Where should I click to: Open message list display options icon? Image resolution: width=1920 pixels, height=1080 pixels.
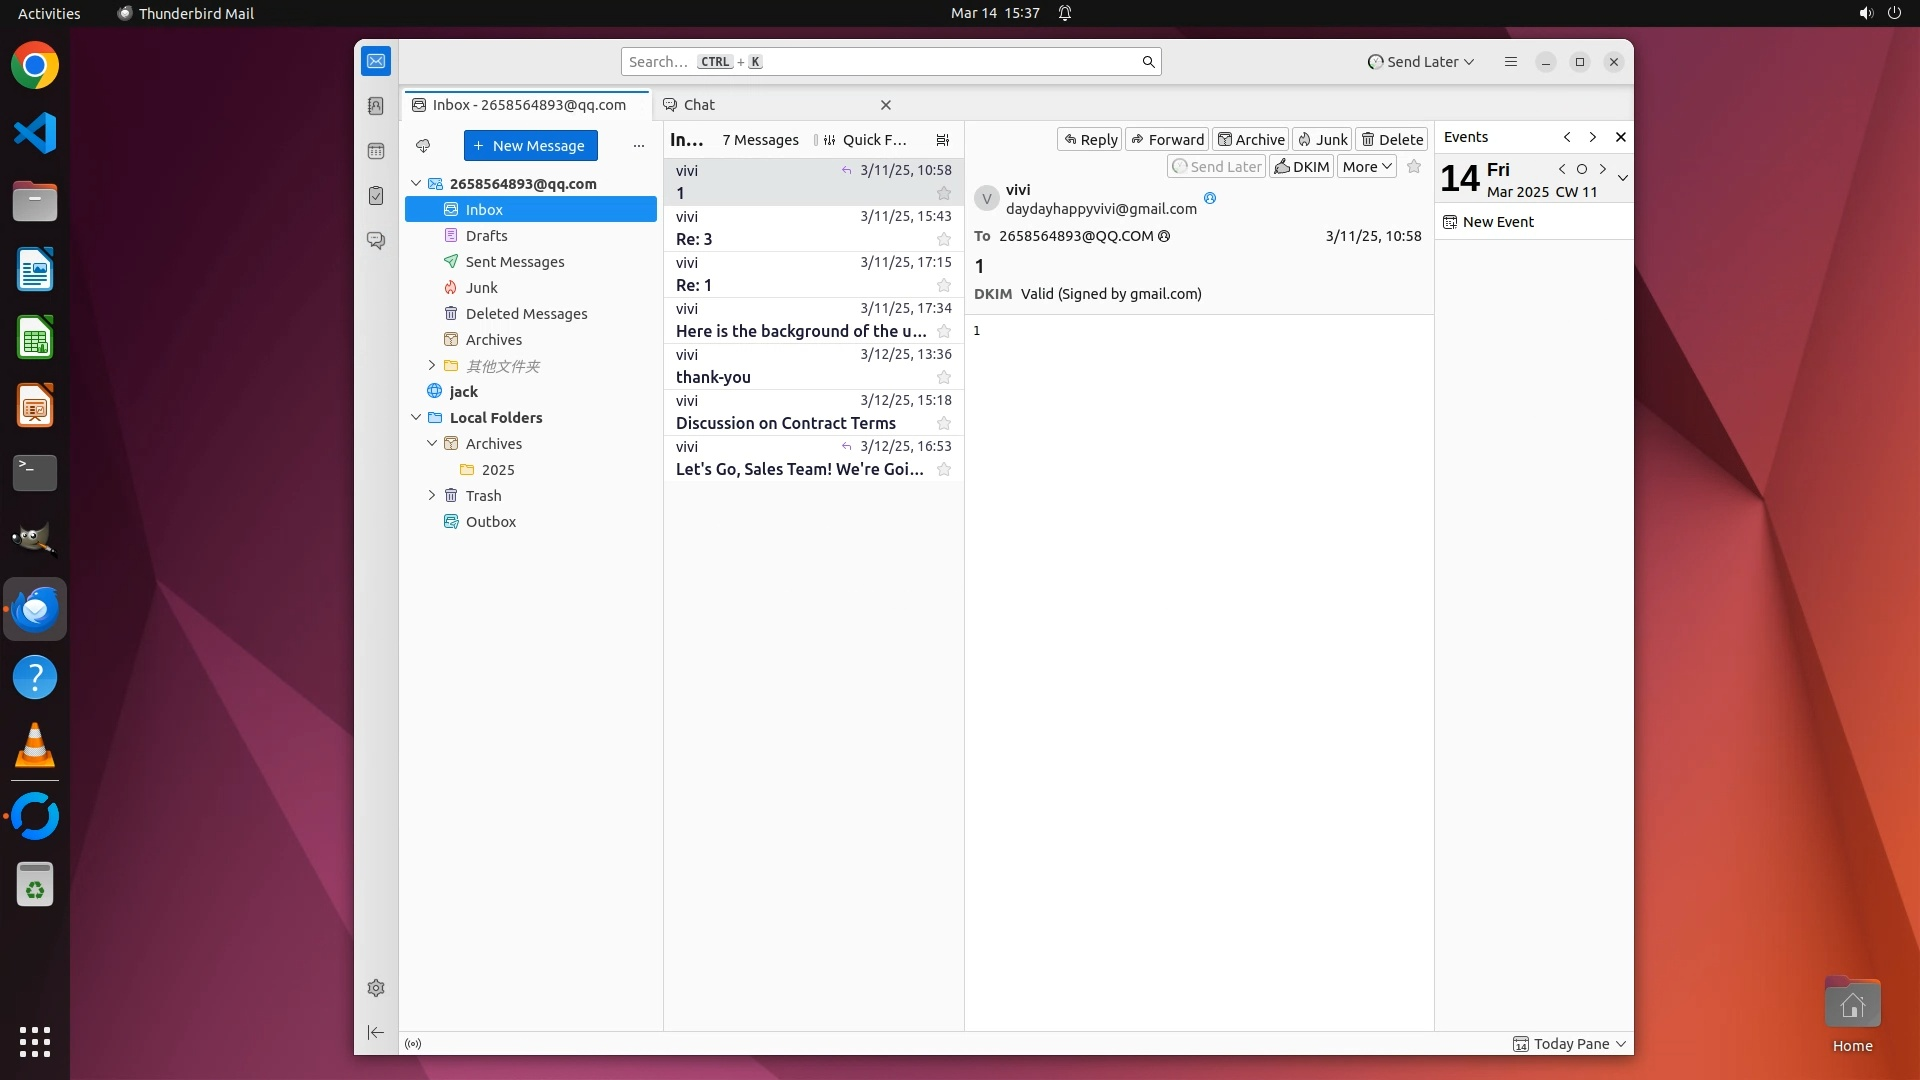click(942, 140)
